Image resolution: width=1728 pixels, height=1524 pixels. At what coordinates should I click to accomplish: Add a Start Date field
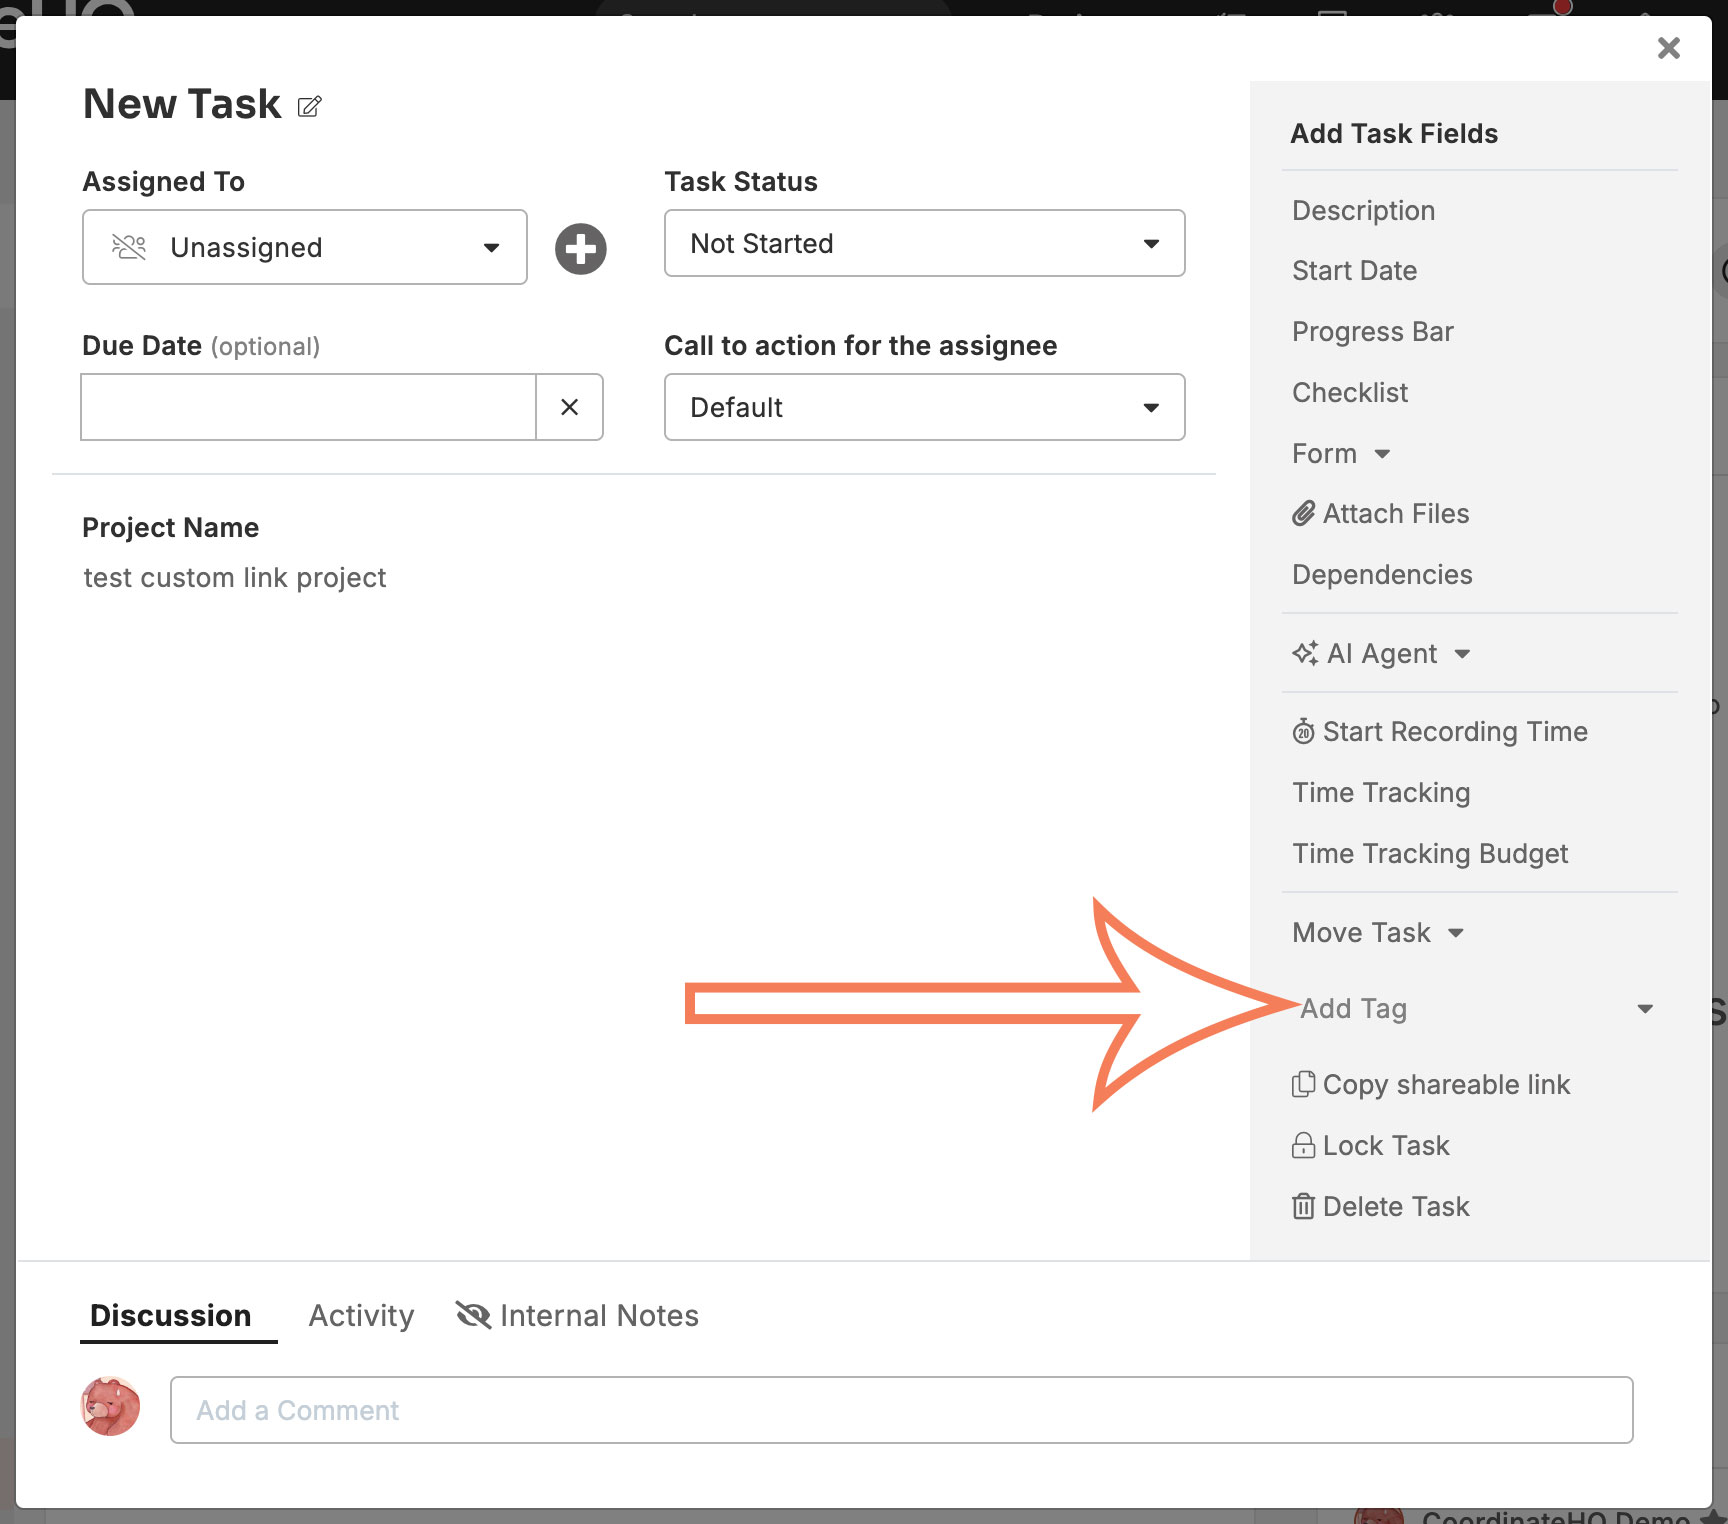(1354, 271)
